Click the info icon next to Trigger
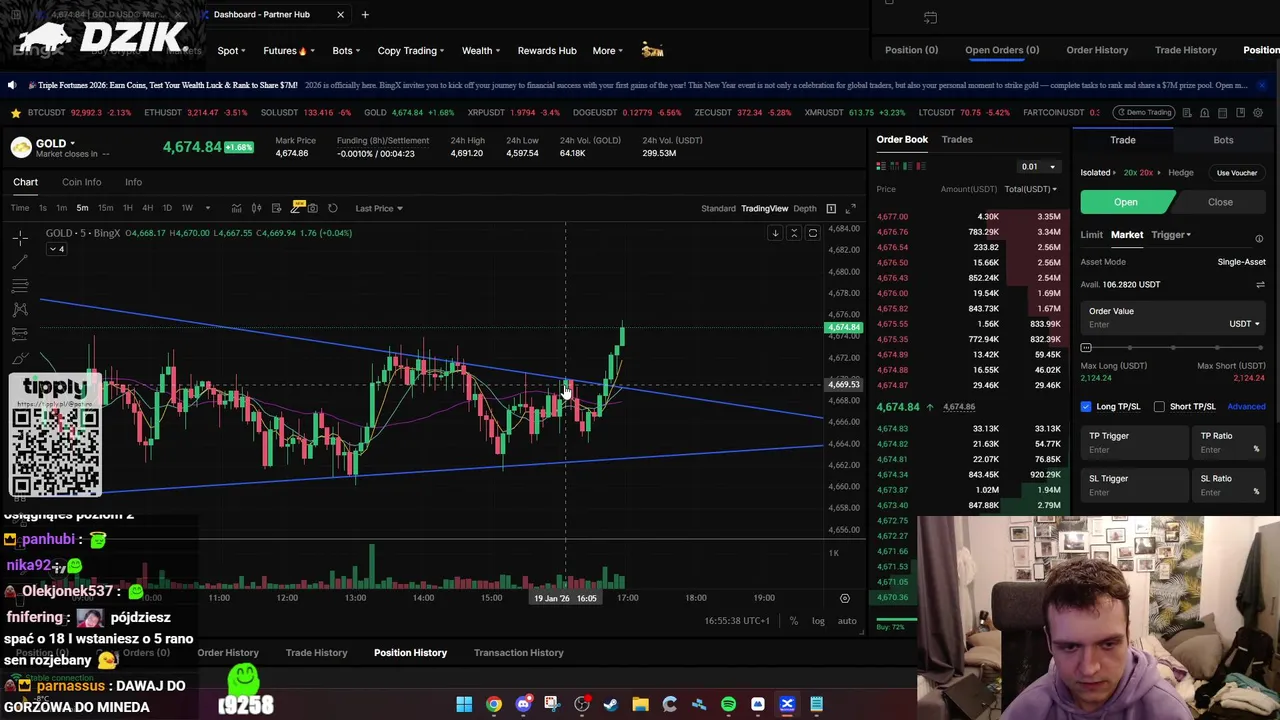The width and height of the screenshot is (1280, 720). [1259, 239]
